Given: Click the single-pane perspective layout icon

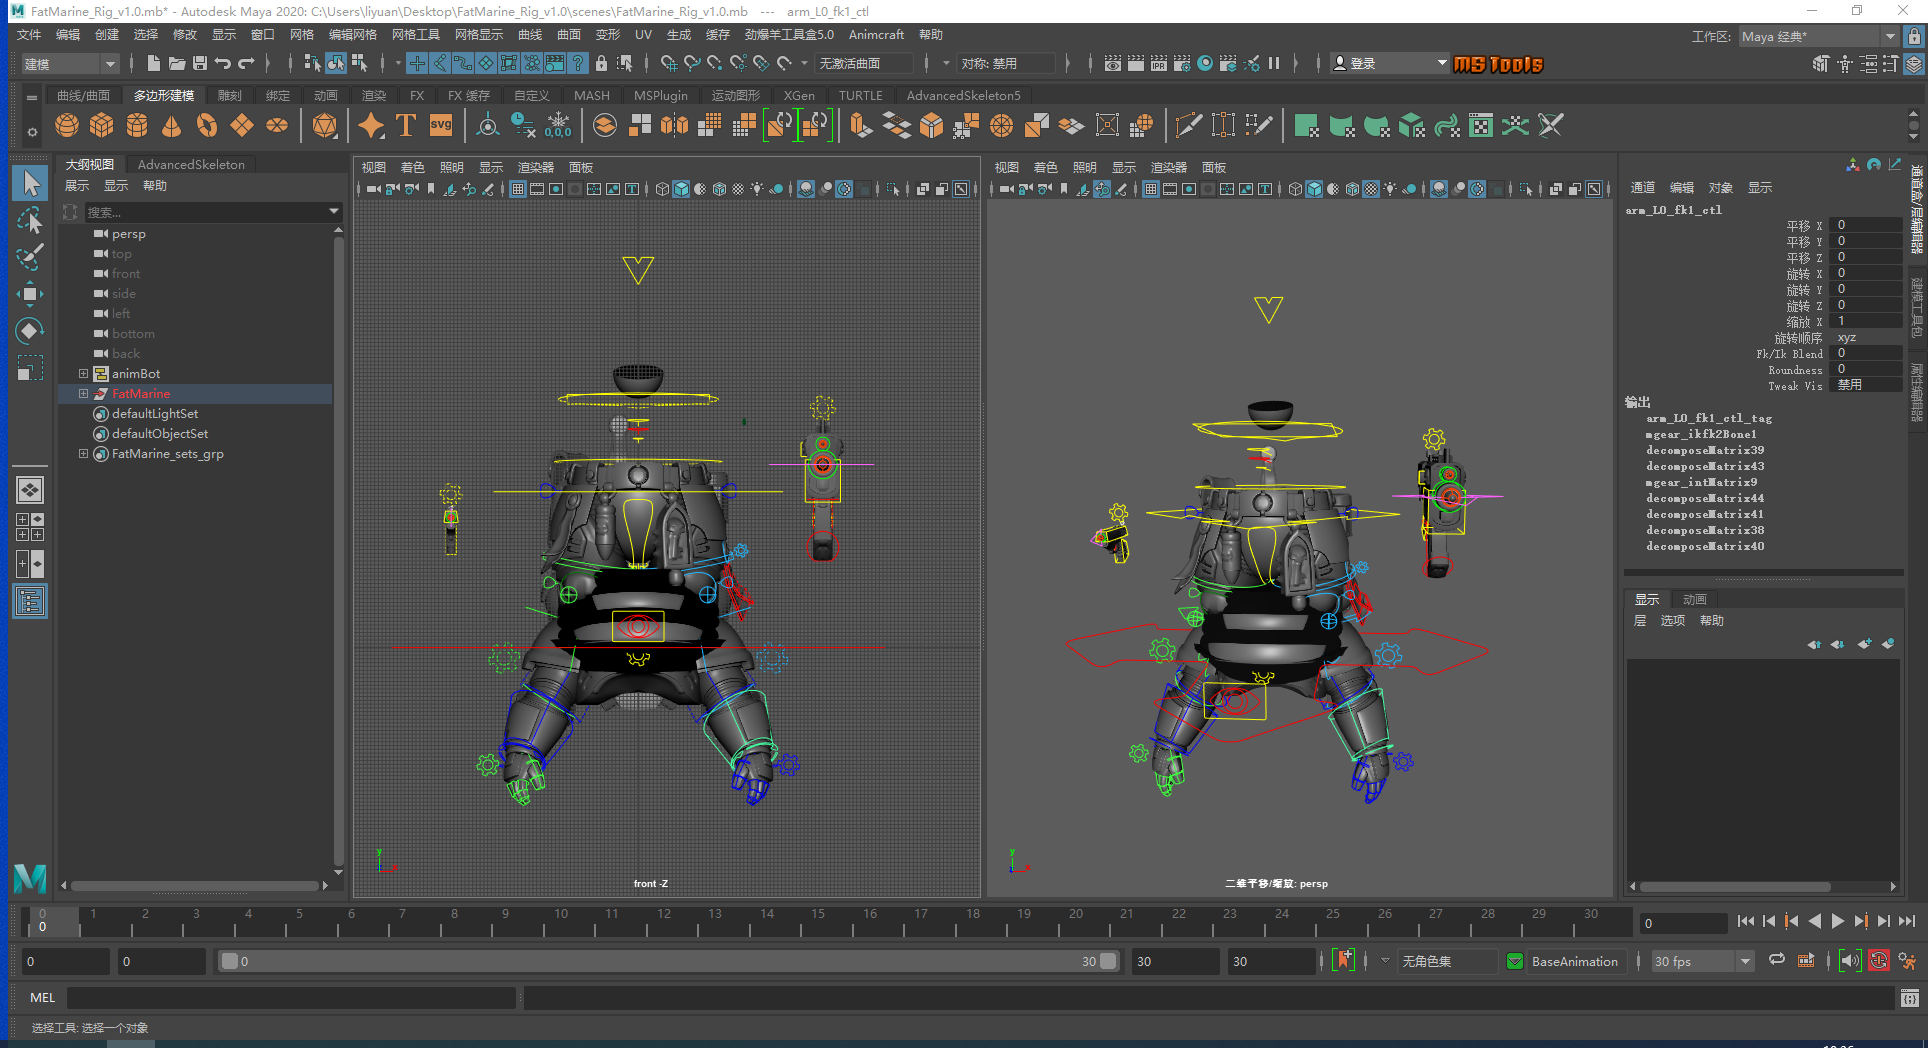Looking at the screenshot, I should pos(30,490).
